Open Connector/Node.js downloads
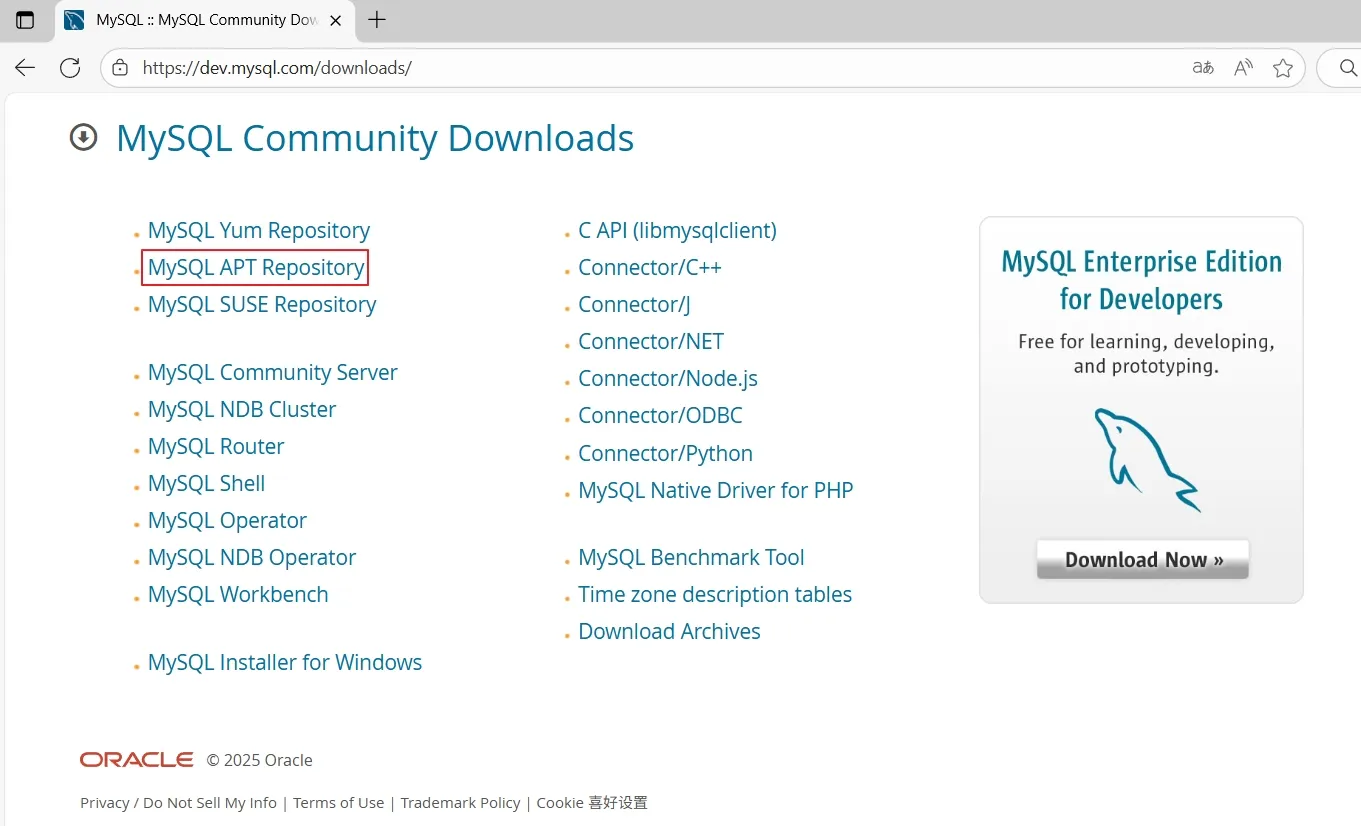 click(668, 379)
